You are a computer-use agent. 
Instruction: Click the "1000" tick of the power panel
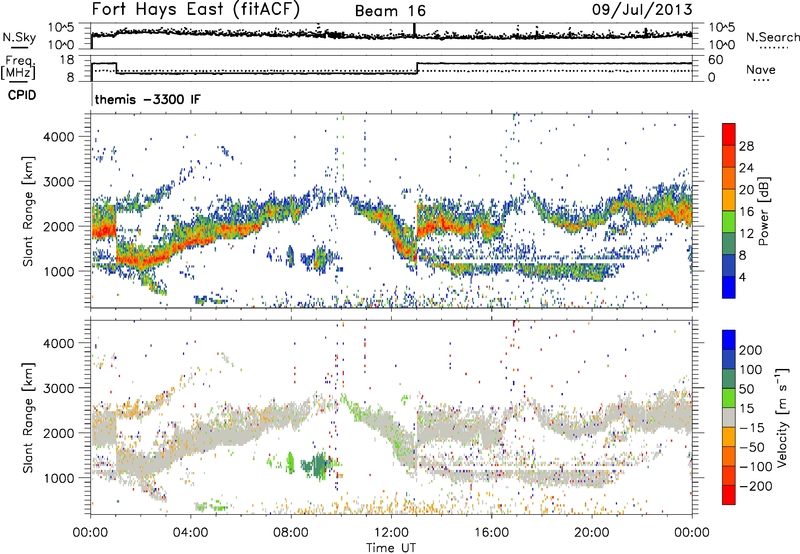(x=58, y=271)
